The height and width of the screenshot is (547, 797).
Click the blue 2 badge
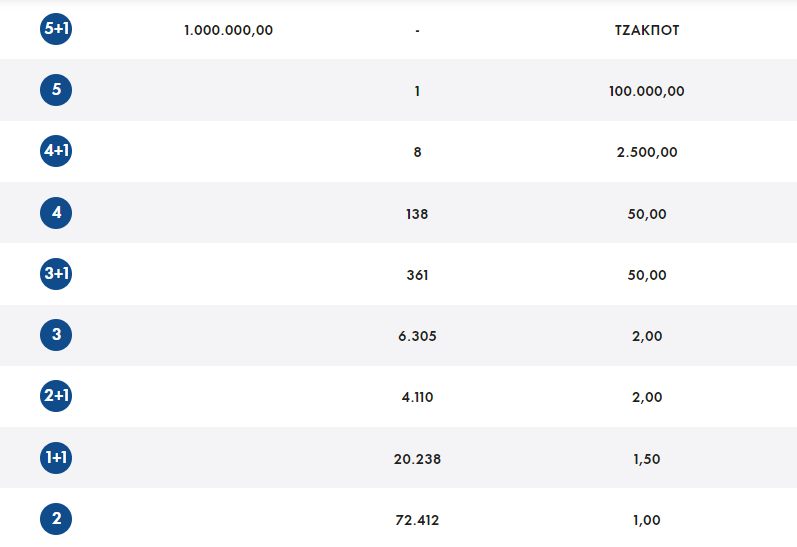(x=56, y=519)
